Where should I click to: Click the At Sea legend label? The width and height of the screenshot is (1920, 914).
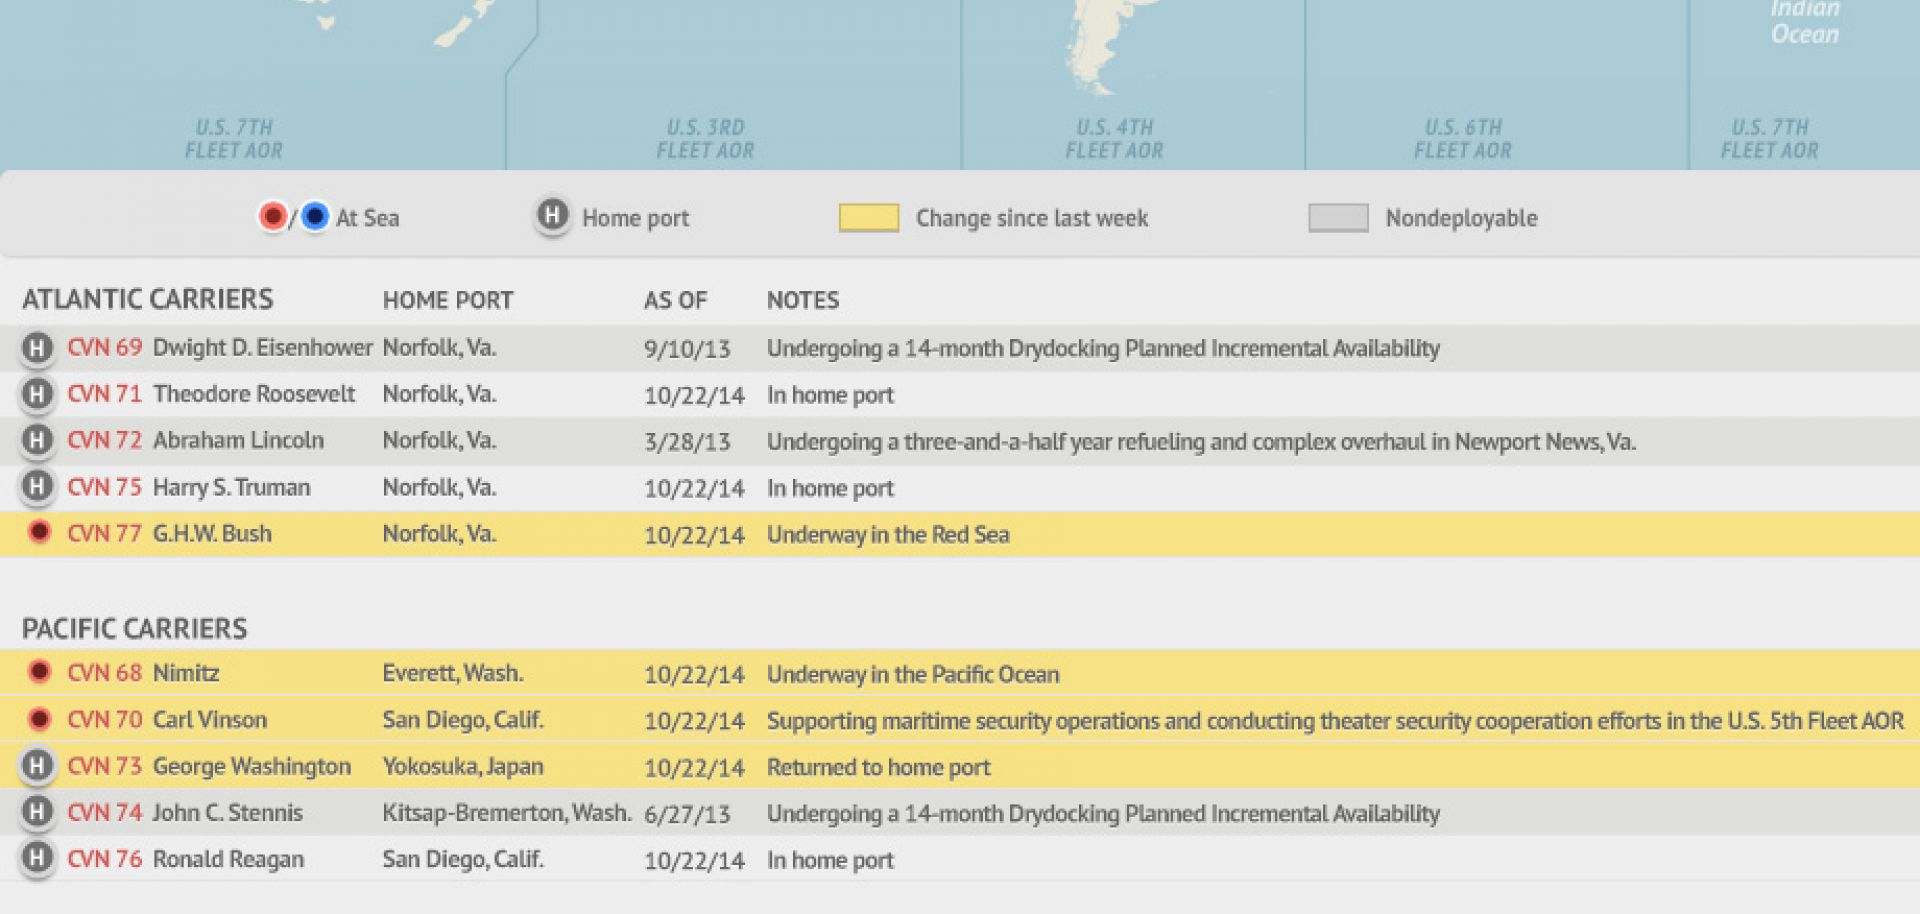click(367, 218)
